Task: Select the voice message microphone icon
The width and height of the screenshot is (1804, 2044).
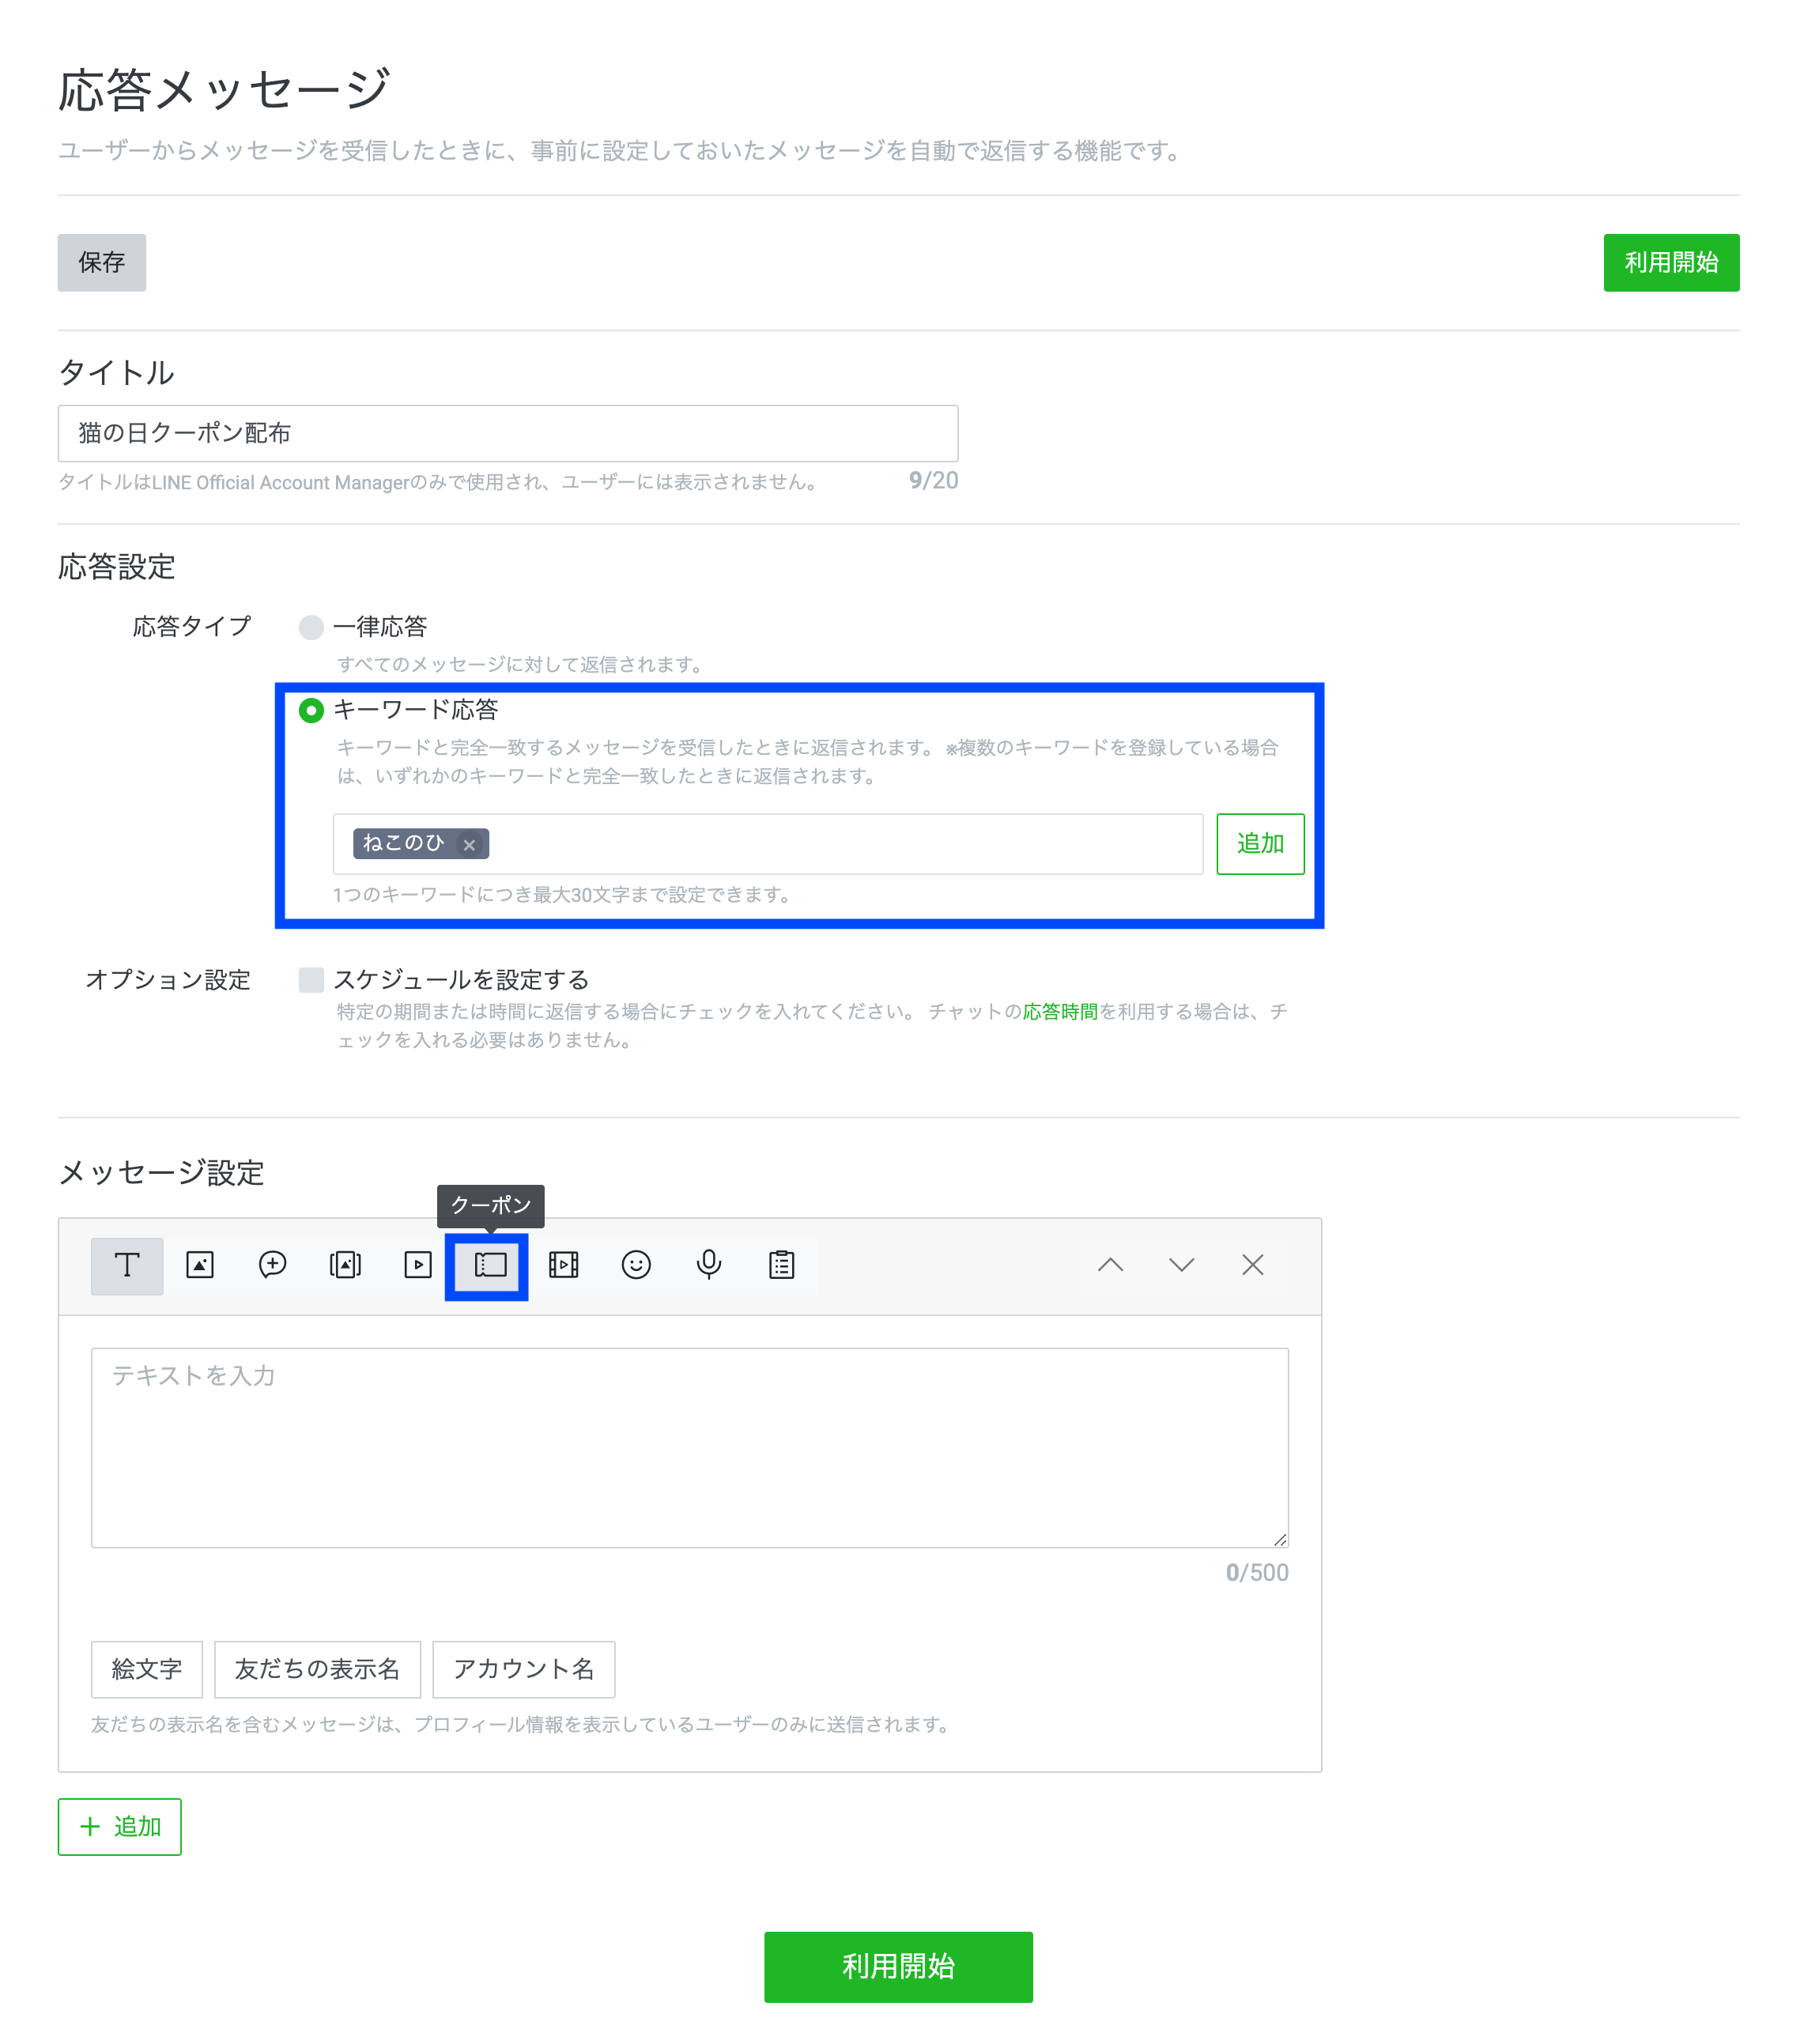Action: (709, 1265)
